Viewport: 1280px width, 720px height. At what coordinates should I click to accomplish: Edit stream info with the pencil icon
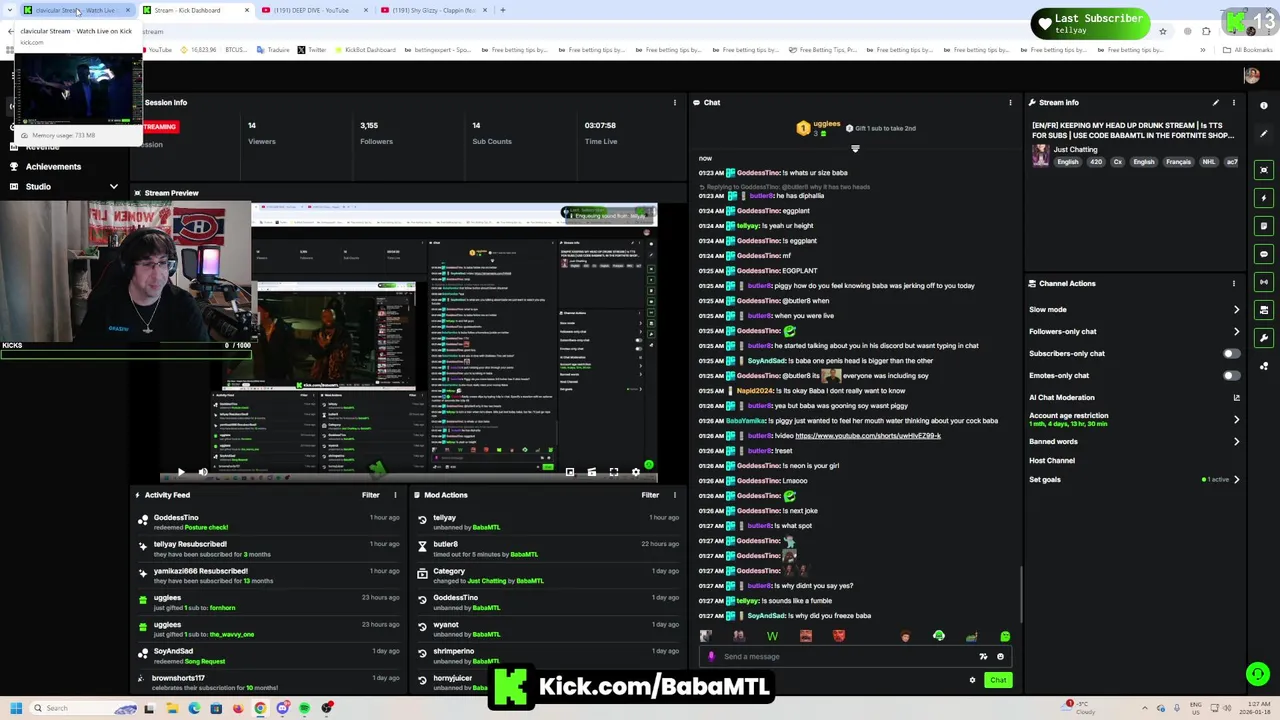pyautogui.click(x=1216, y=102)
